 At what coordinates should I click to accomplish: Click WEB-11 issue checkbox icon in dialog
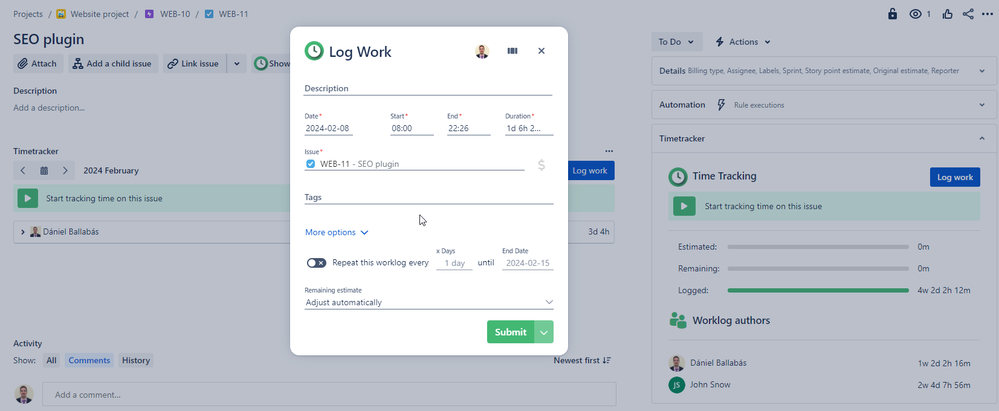coord(311,164)
